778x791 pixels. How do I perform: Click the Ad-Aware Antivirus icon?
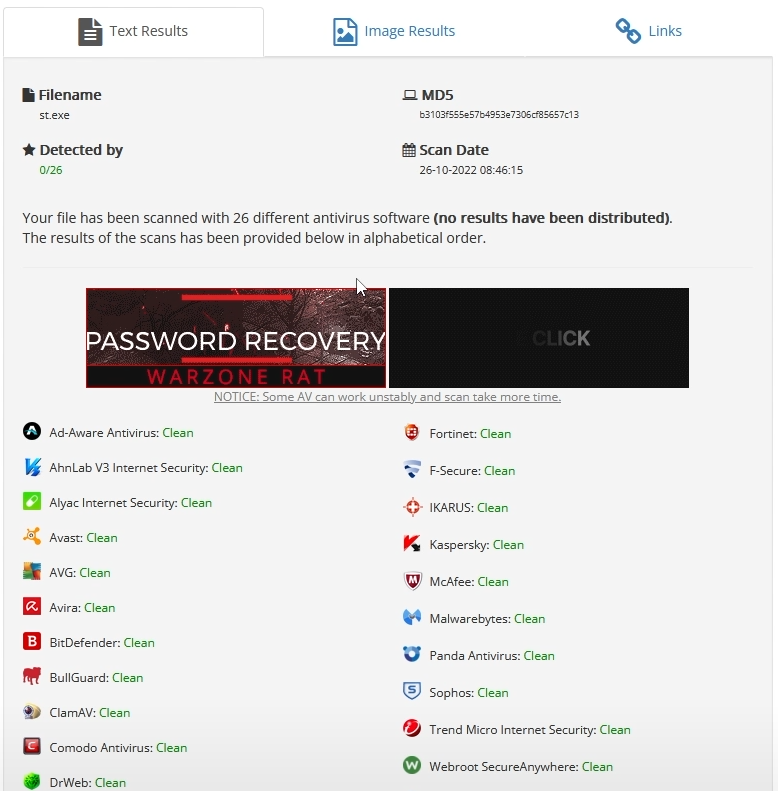click(32, 431)
